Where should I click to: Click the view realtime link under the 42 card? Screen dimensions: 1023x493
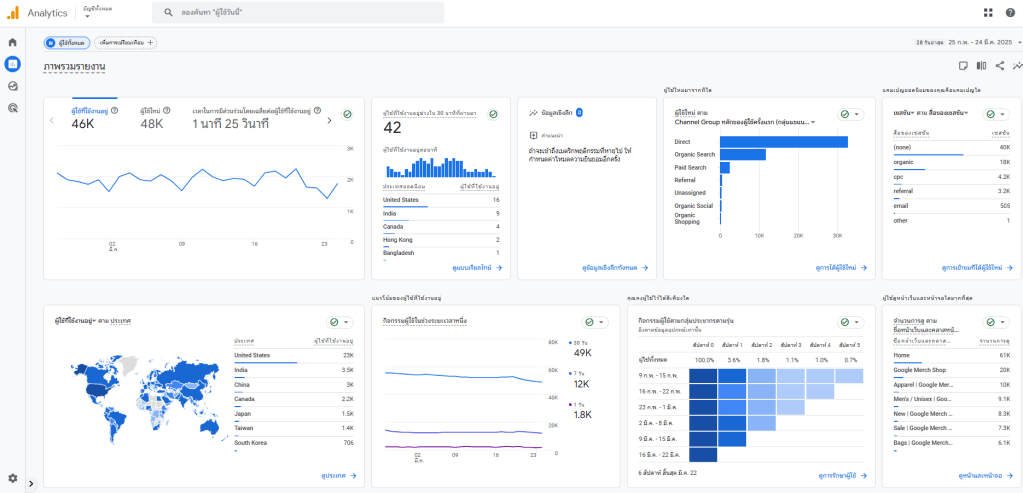pyautogui.click(x=476, y=268)
